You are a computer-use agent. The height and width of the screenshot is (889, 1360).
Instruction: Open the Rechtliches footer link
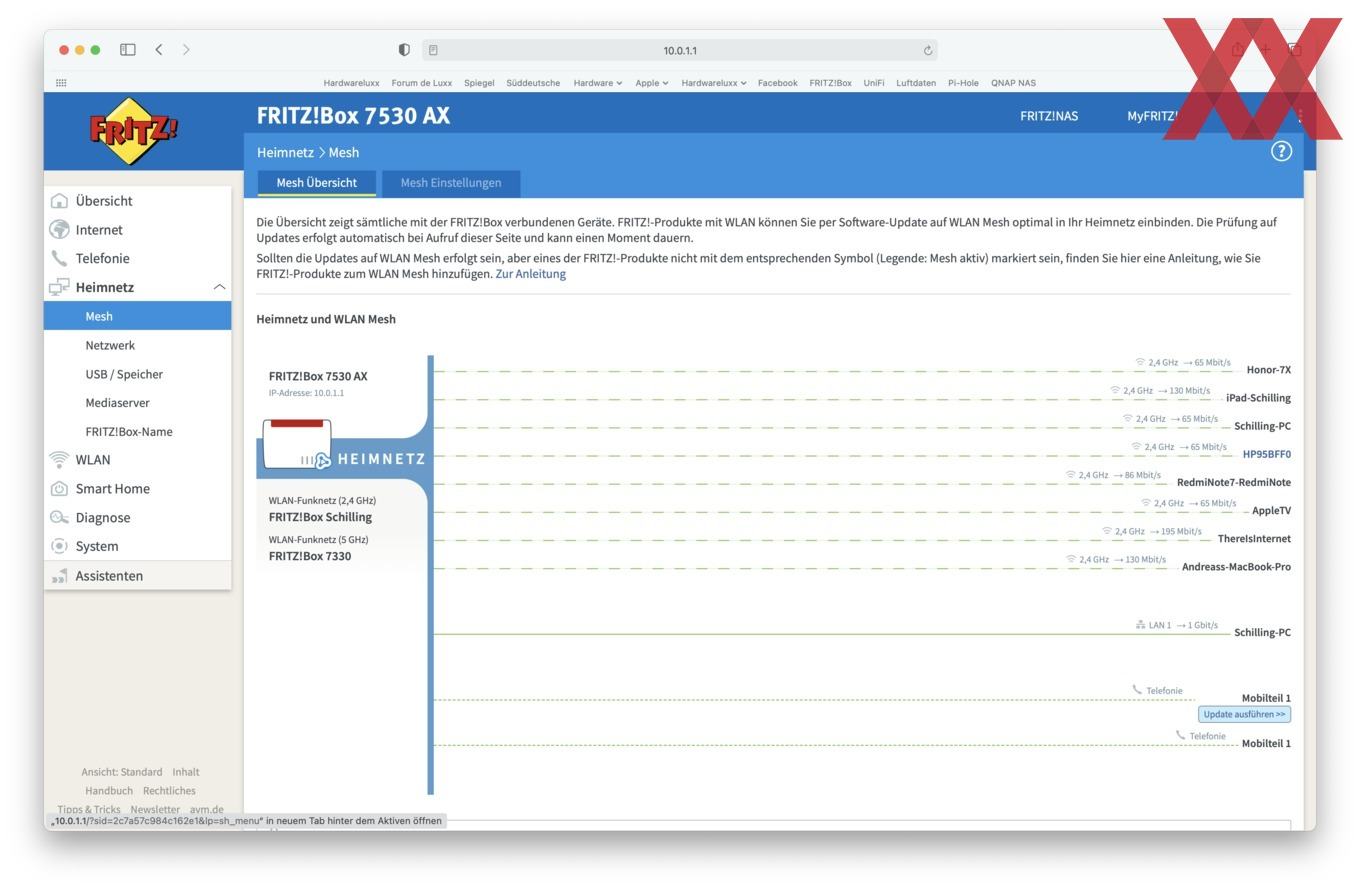169,791
